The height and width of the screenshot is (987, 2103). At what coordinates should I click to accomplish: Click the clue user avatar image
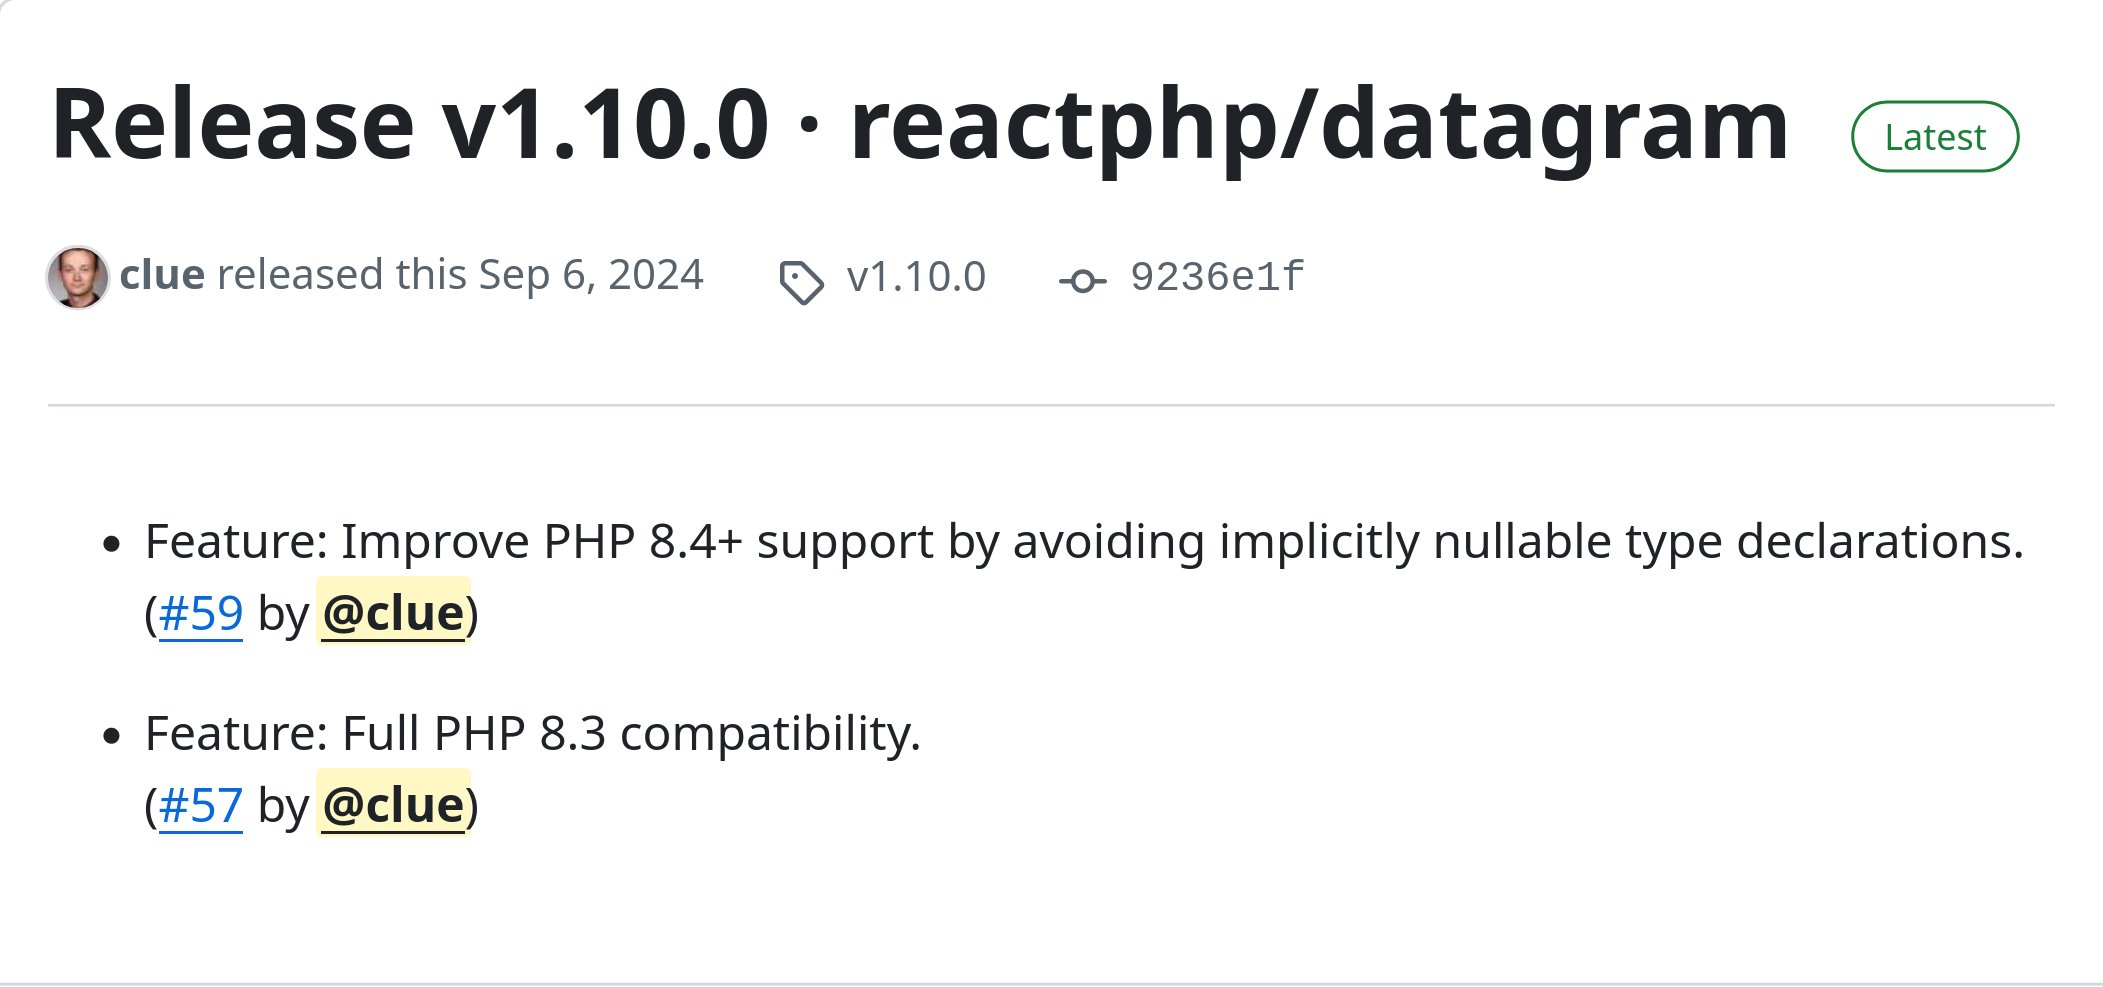click(77, 277)
